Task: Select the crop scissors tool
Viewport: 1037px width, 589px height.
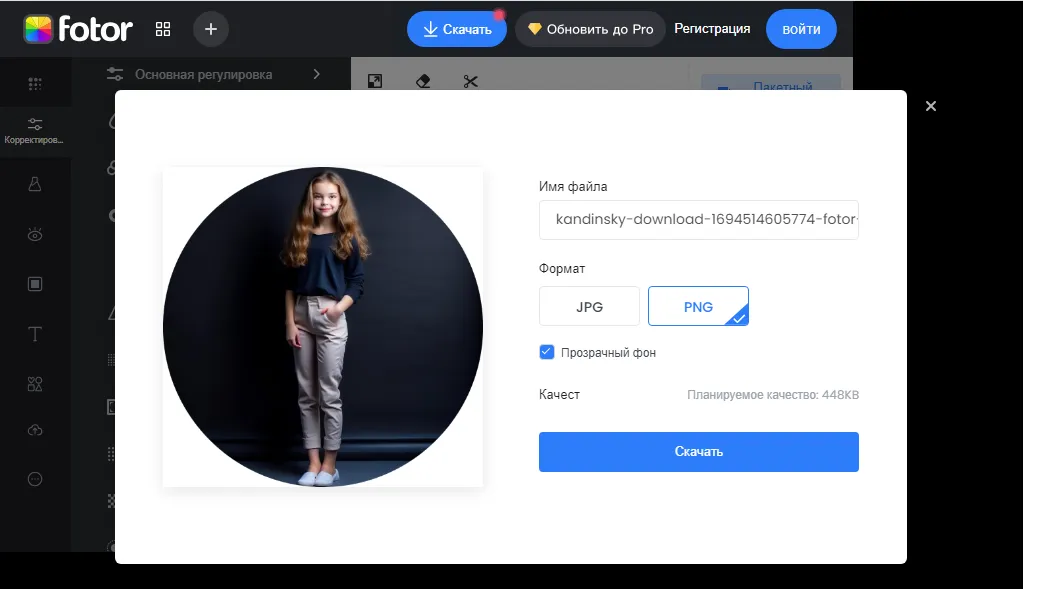Action: point(470,81)
